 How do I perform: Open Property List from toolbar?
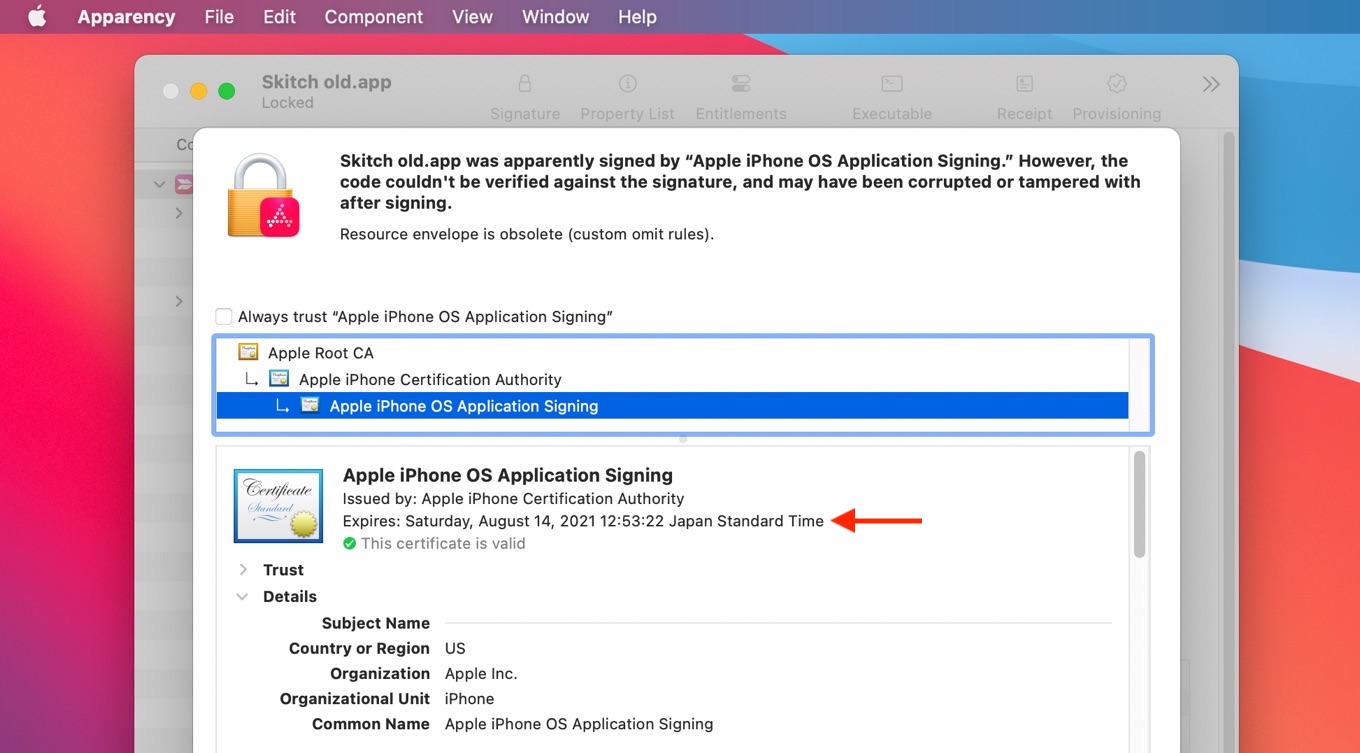tap(627, 97)
